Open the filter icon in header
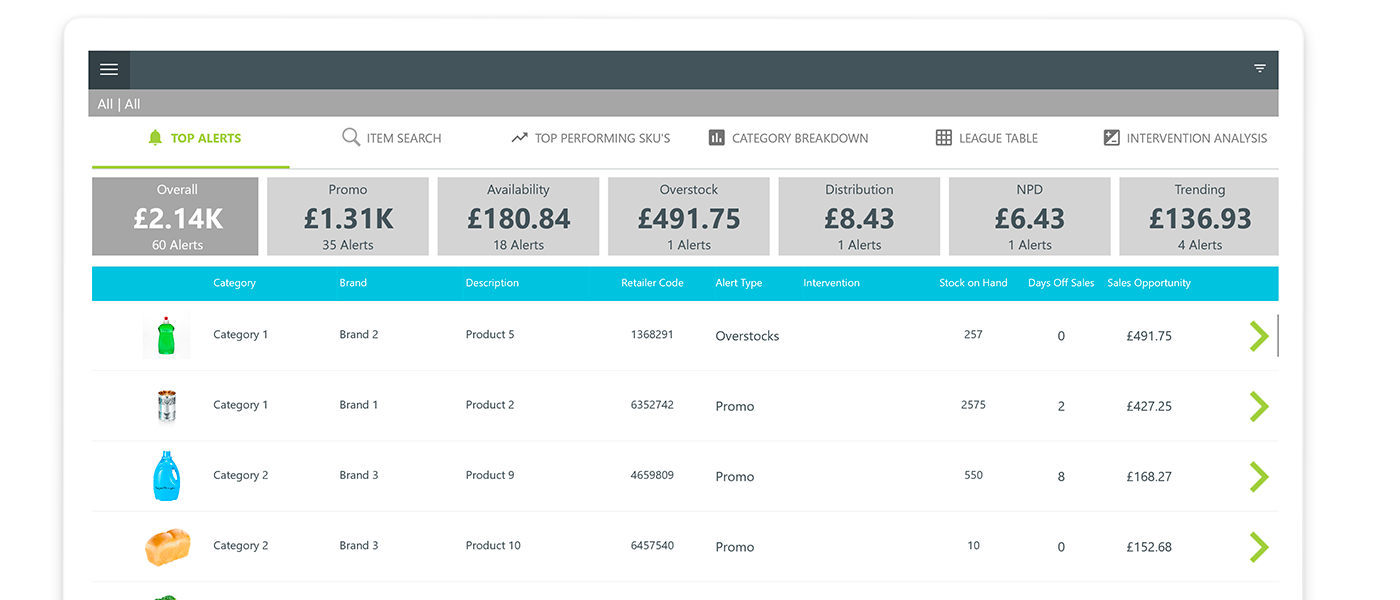The image size is (1400, 600). click(1260, 69)
